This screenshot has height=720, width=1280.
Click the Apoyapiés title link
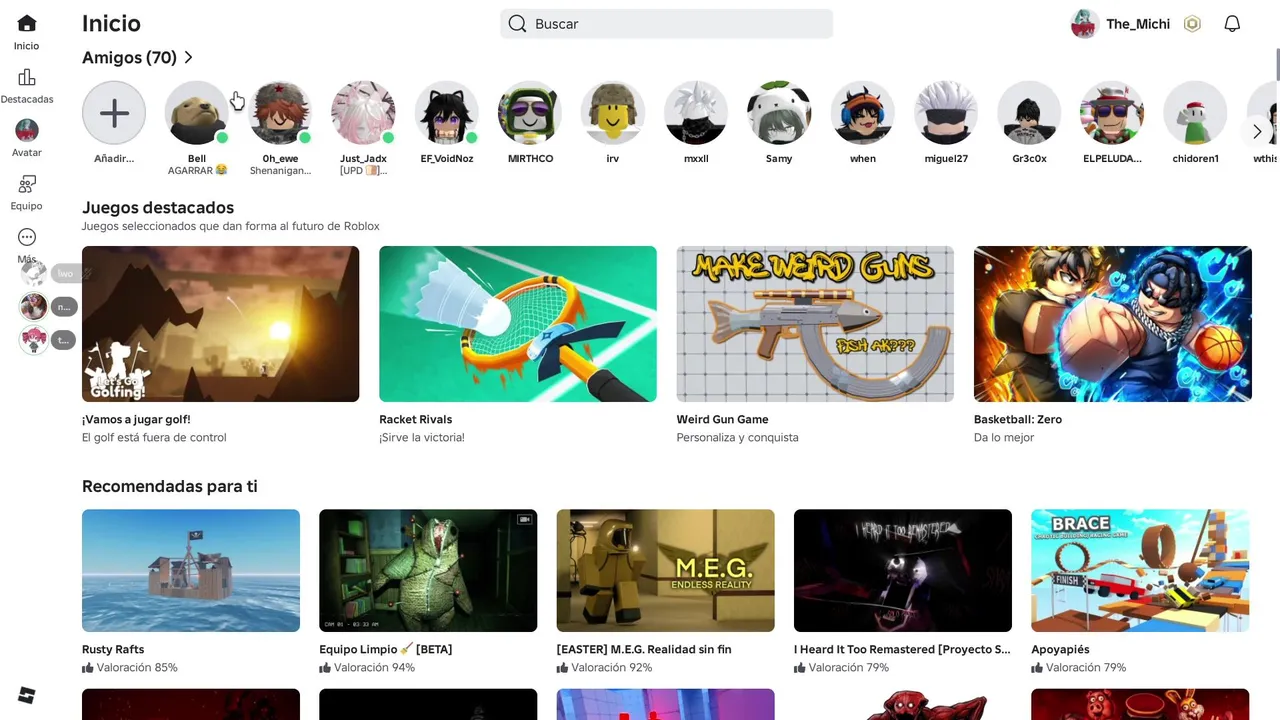pyautogui.click(x=1062, y=649)
